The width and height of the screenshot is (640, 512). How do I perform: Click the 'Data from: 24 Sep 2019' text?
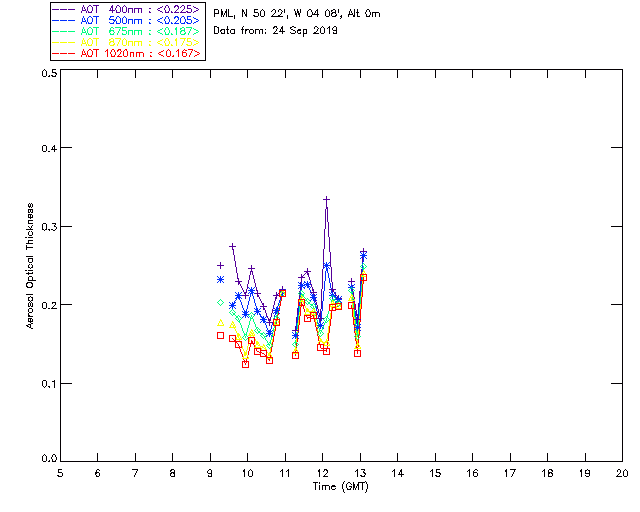tap(276, 31)
